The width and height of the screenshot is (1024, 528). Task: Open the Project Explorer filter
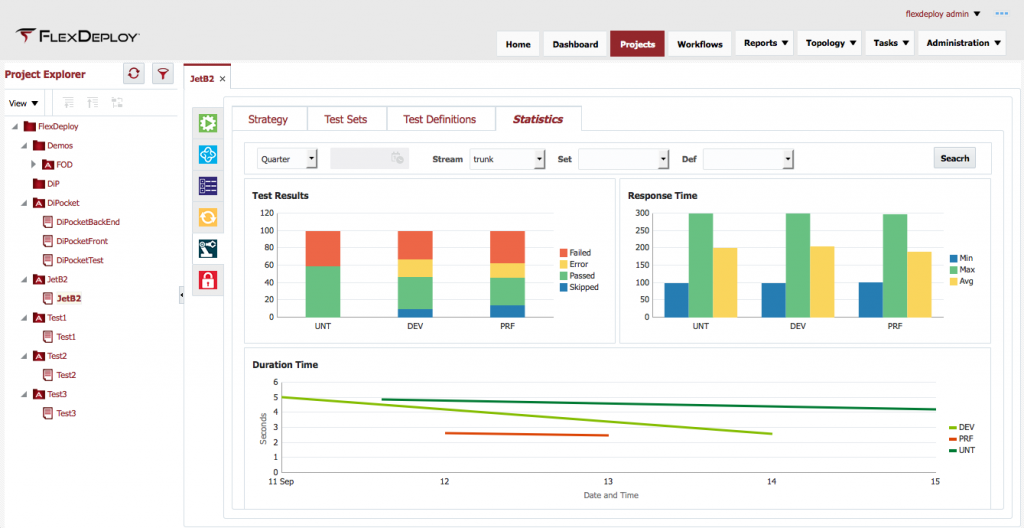pyautogui.click(x=163, y=74)
